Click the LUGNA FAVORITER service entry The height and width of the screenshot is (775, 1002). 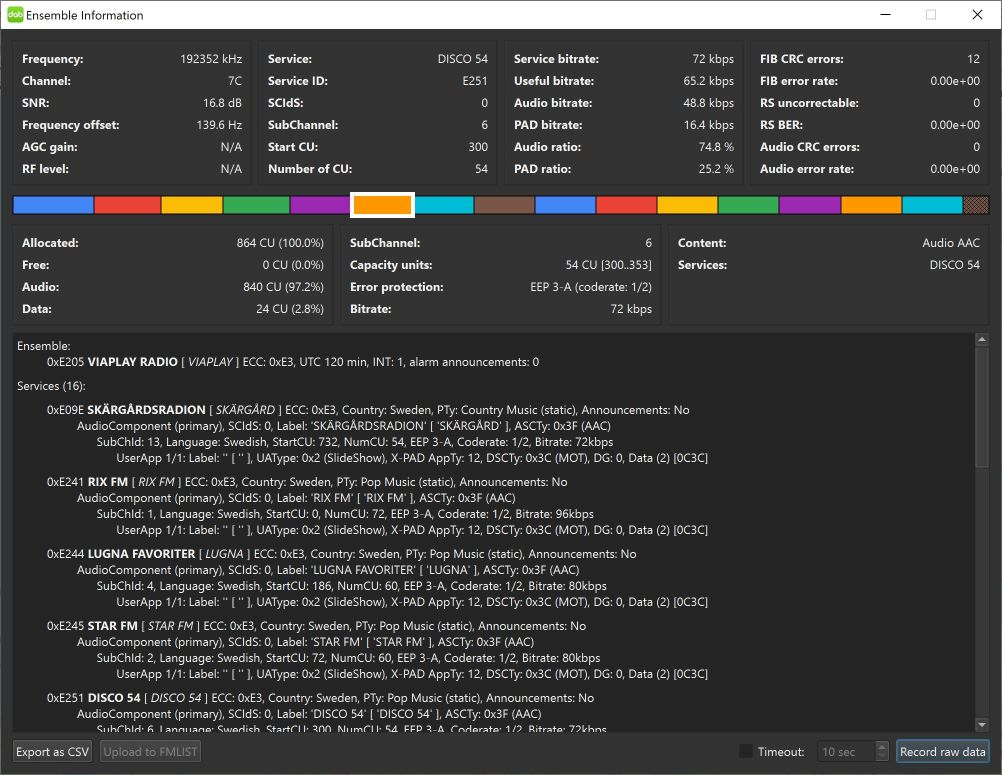click(140, 554)
